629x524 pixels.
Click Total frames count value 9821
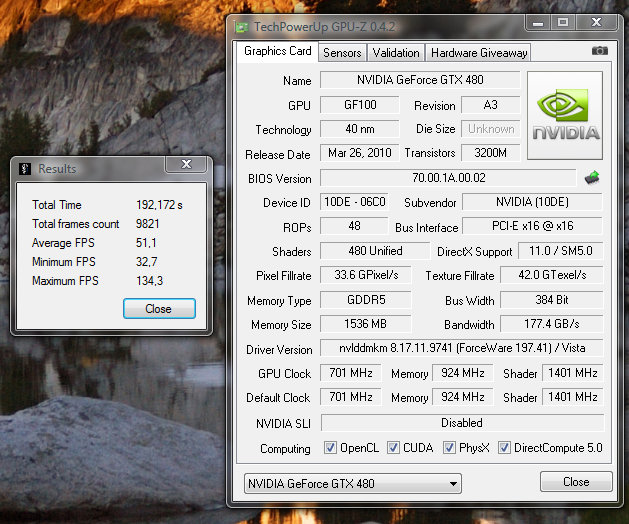(148, 224)
